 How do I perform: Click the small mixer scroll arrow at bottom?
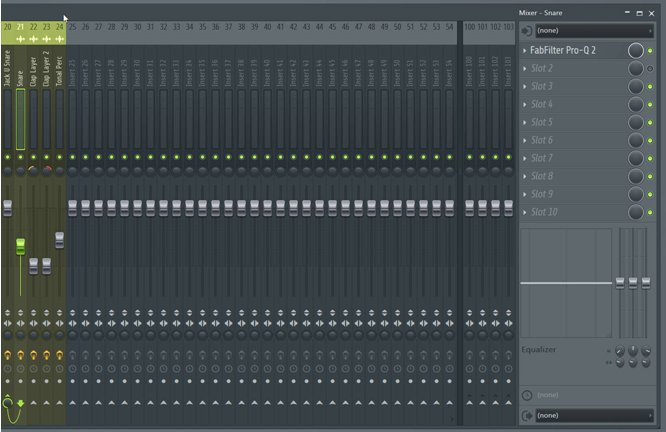coord(452,419)
